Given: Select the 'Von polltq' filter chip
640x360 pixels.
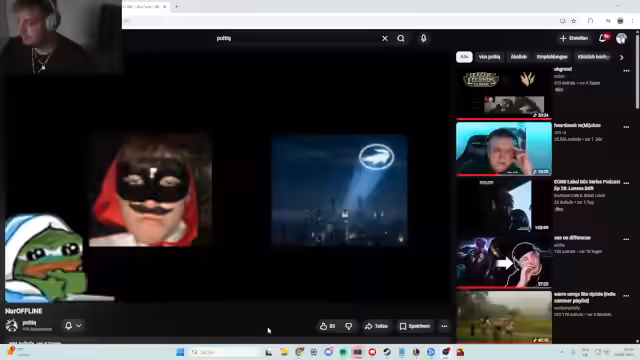Looking at the screenshot, I should coord(489,57).
